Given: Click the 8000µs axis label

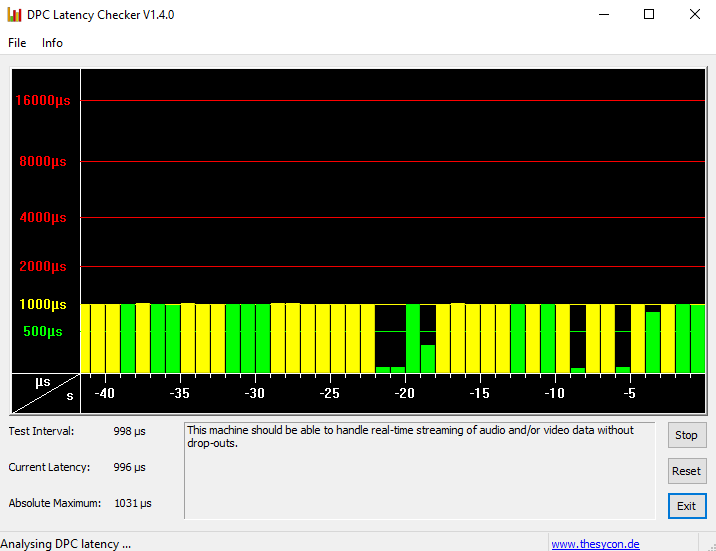Looking at the screenshot, I should (43, 162).
